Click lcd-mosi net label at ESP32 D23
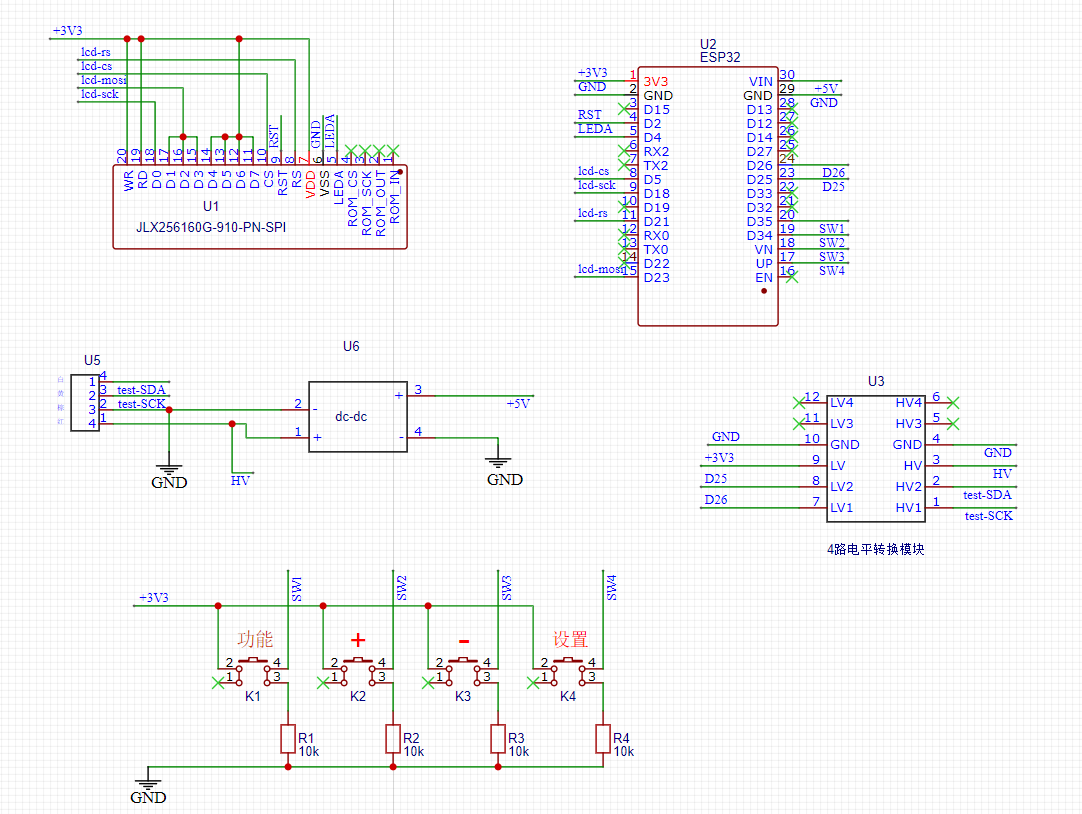The image size is (1082, 814). point(600,268)
